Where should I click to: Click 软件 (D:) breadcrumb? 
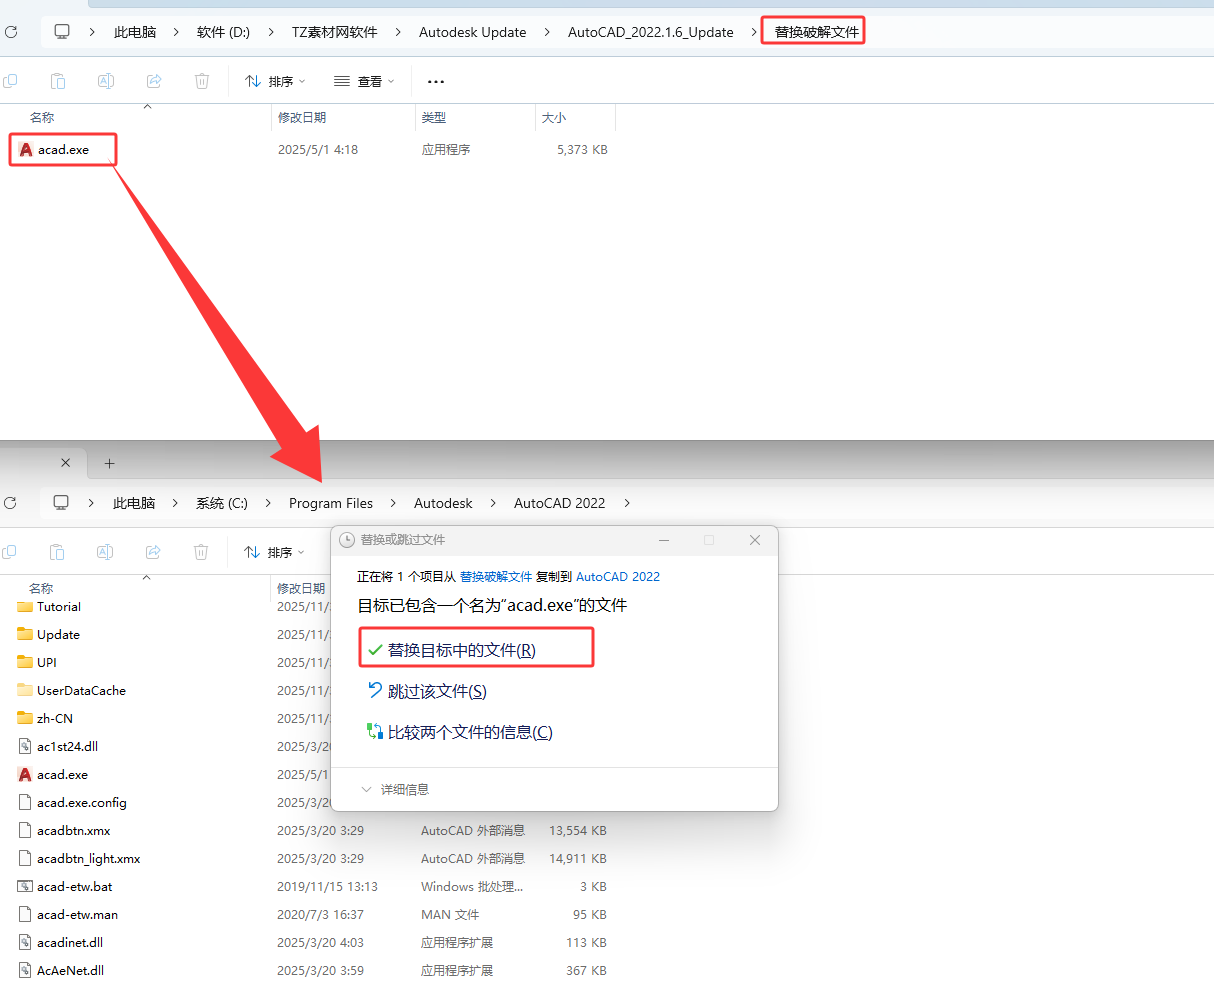point(223,32)
